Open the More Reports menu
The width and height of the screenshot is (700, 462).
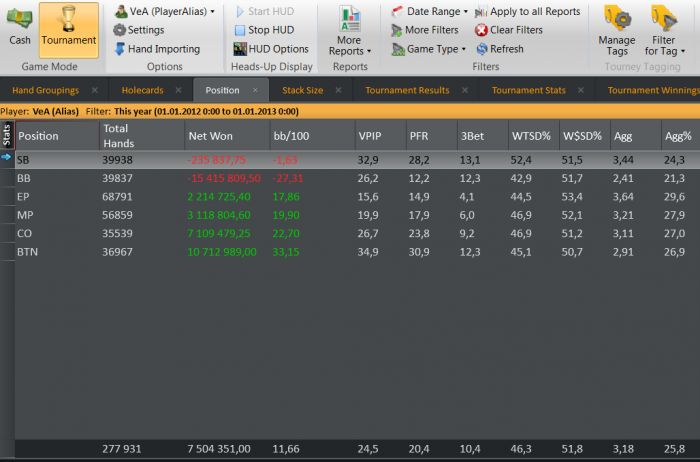[350, 31]
